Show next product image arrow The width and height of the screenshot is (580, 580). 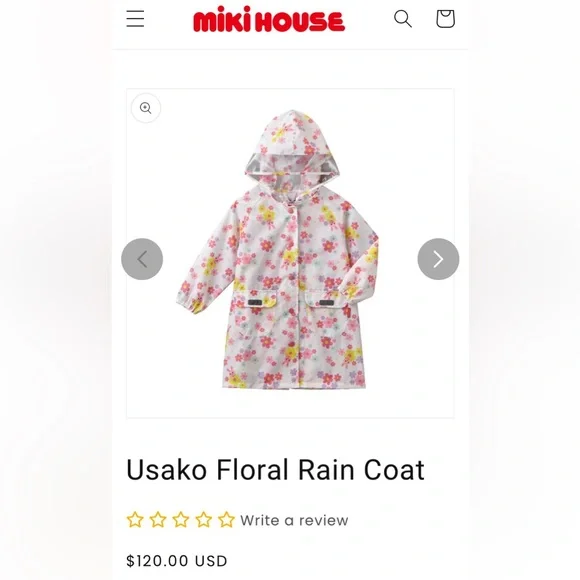[438, 259]
